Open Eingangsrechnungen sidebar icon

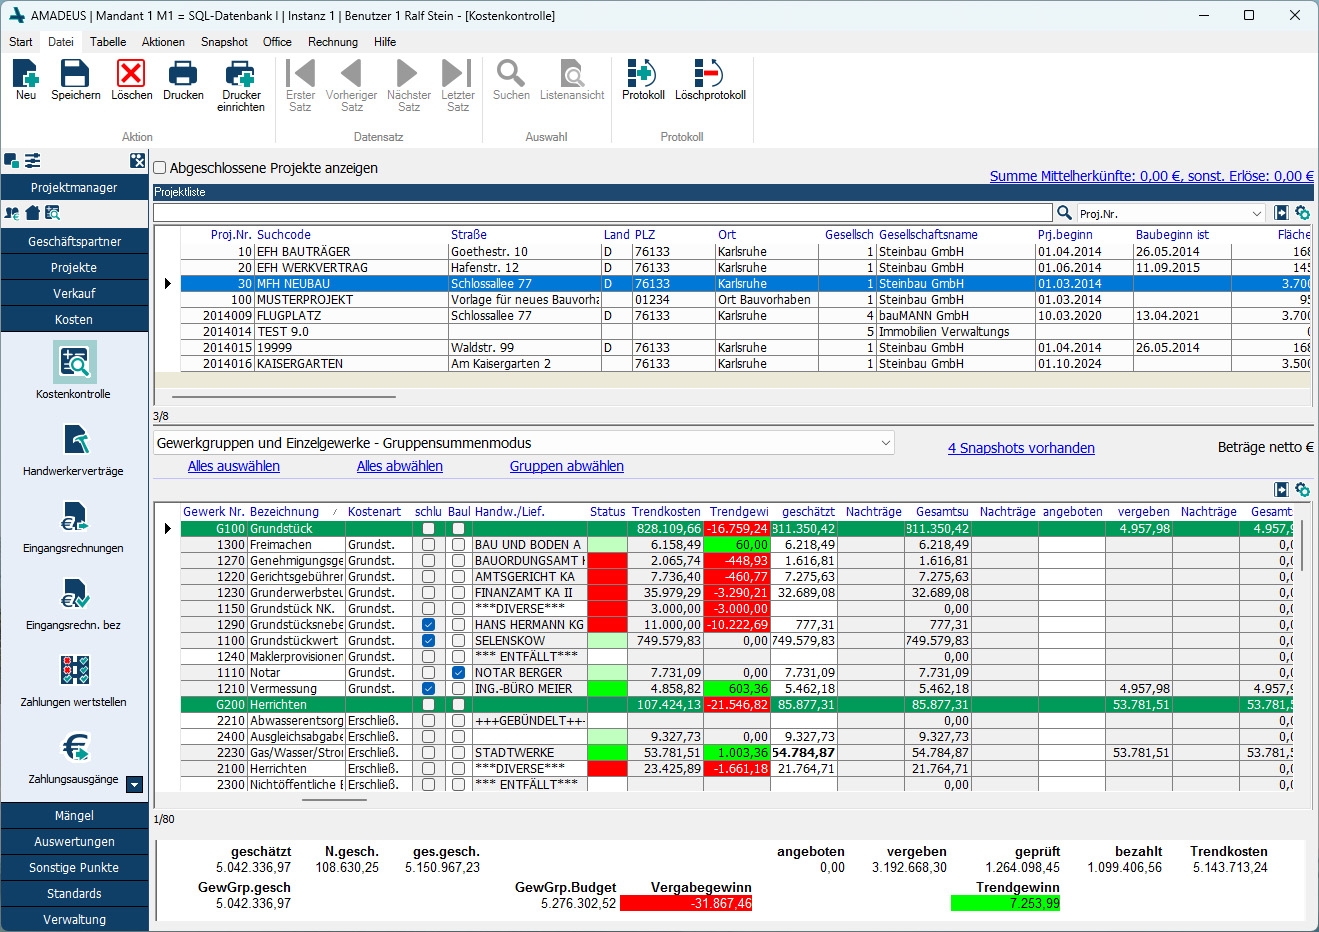[x=74, y=518]
